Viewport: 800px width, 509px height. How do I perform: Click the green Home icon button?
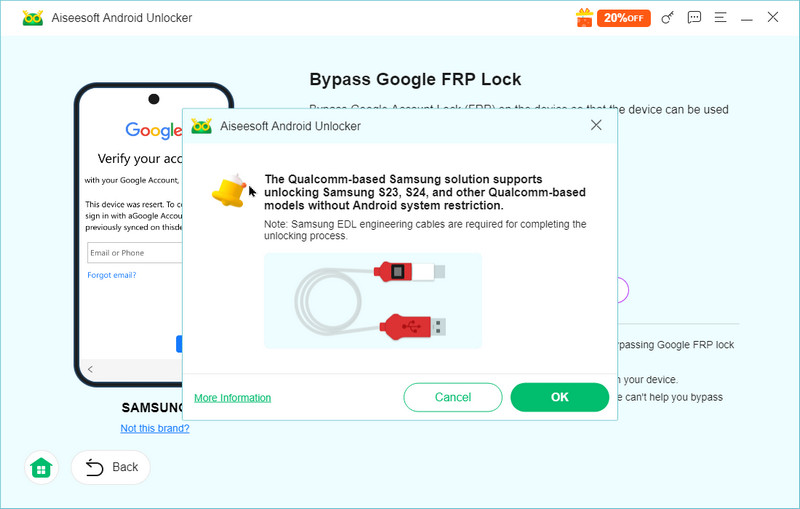pos(41,467)
